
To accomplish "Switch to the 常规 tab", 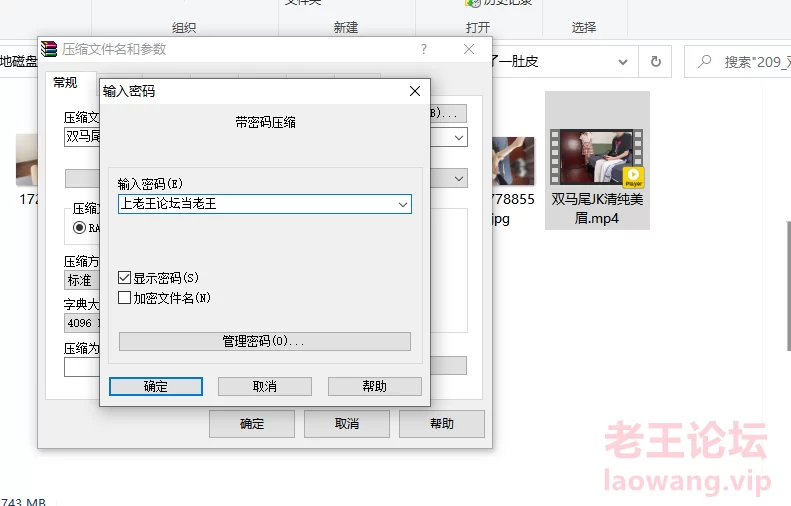I will (66, 82).
